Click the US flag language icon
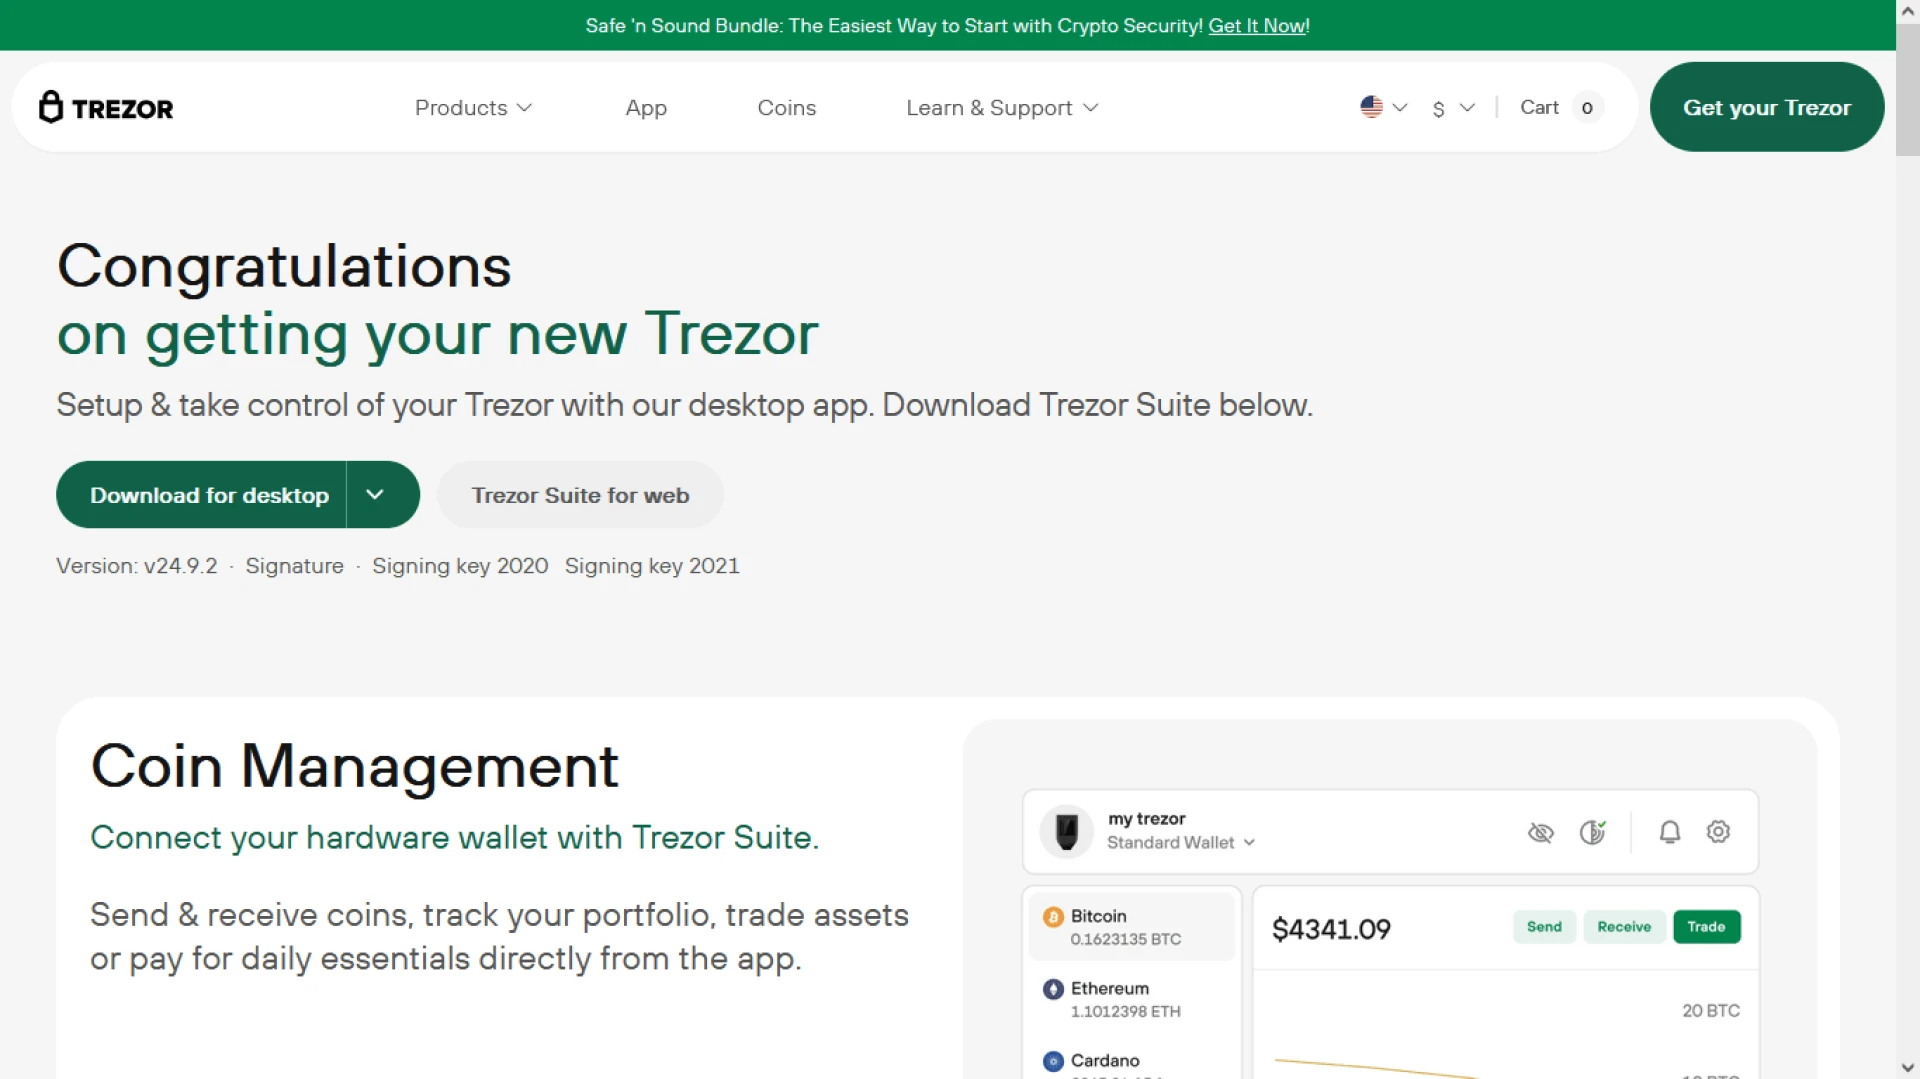This screenshot has height=1079, width=1920. 1371,106
